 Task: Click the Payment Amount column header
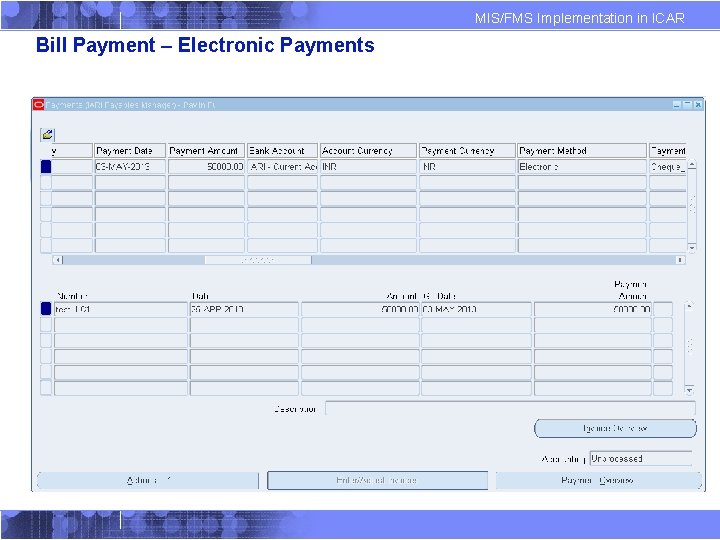pyautogui.click(x=206, y=151)
